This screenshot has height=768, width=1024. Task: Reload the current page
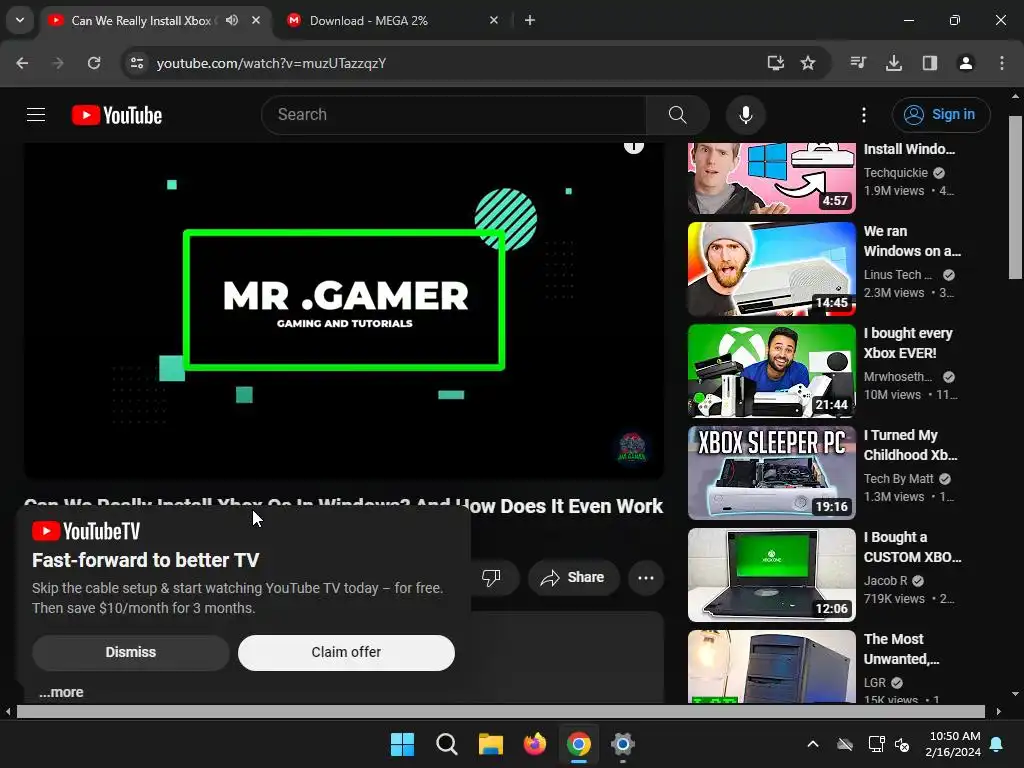point(94,63)
